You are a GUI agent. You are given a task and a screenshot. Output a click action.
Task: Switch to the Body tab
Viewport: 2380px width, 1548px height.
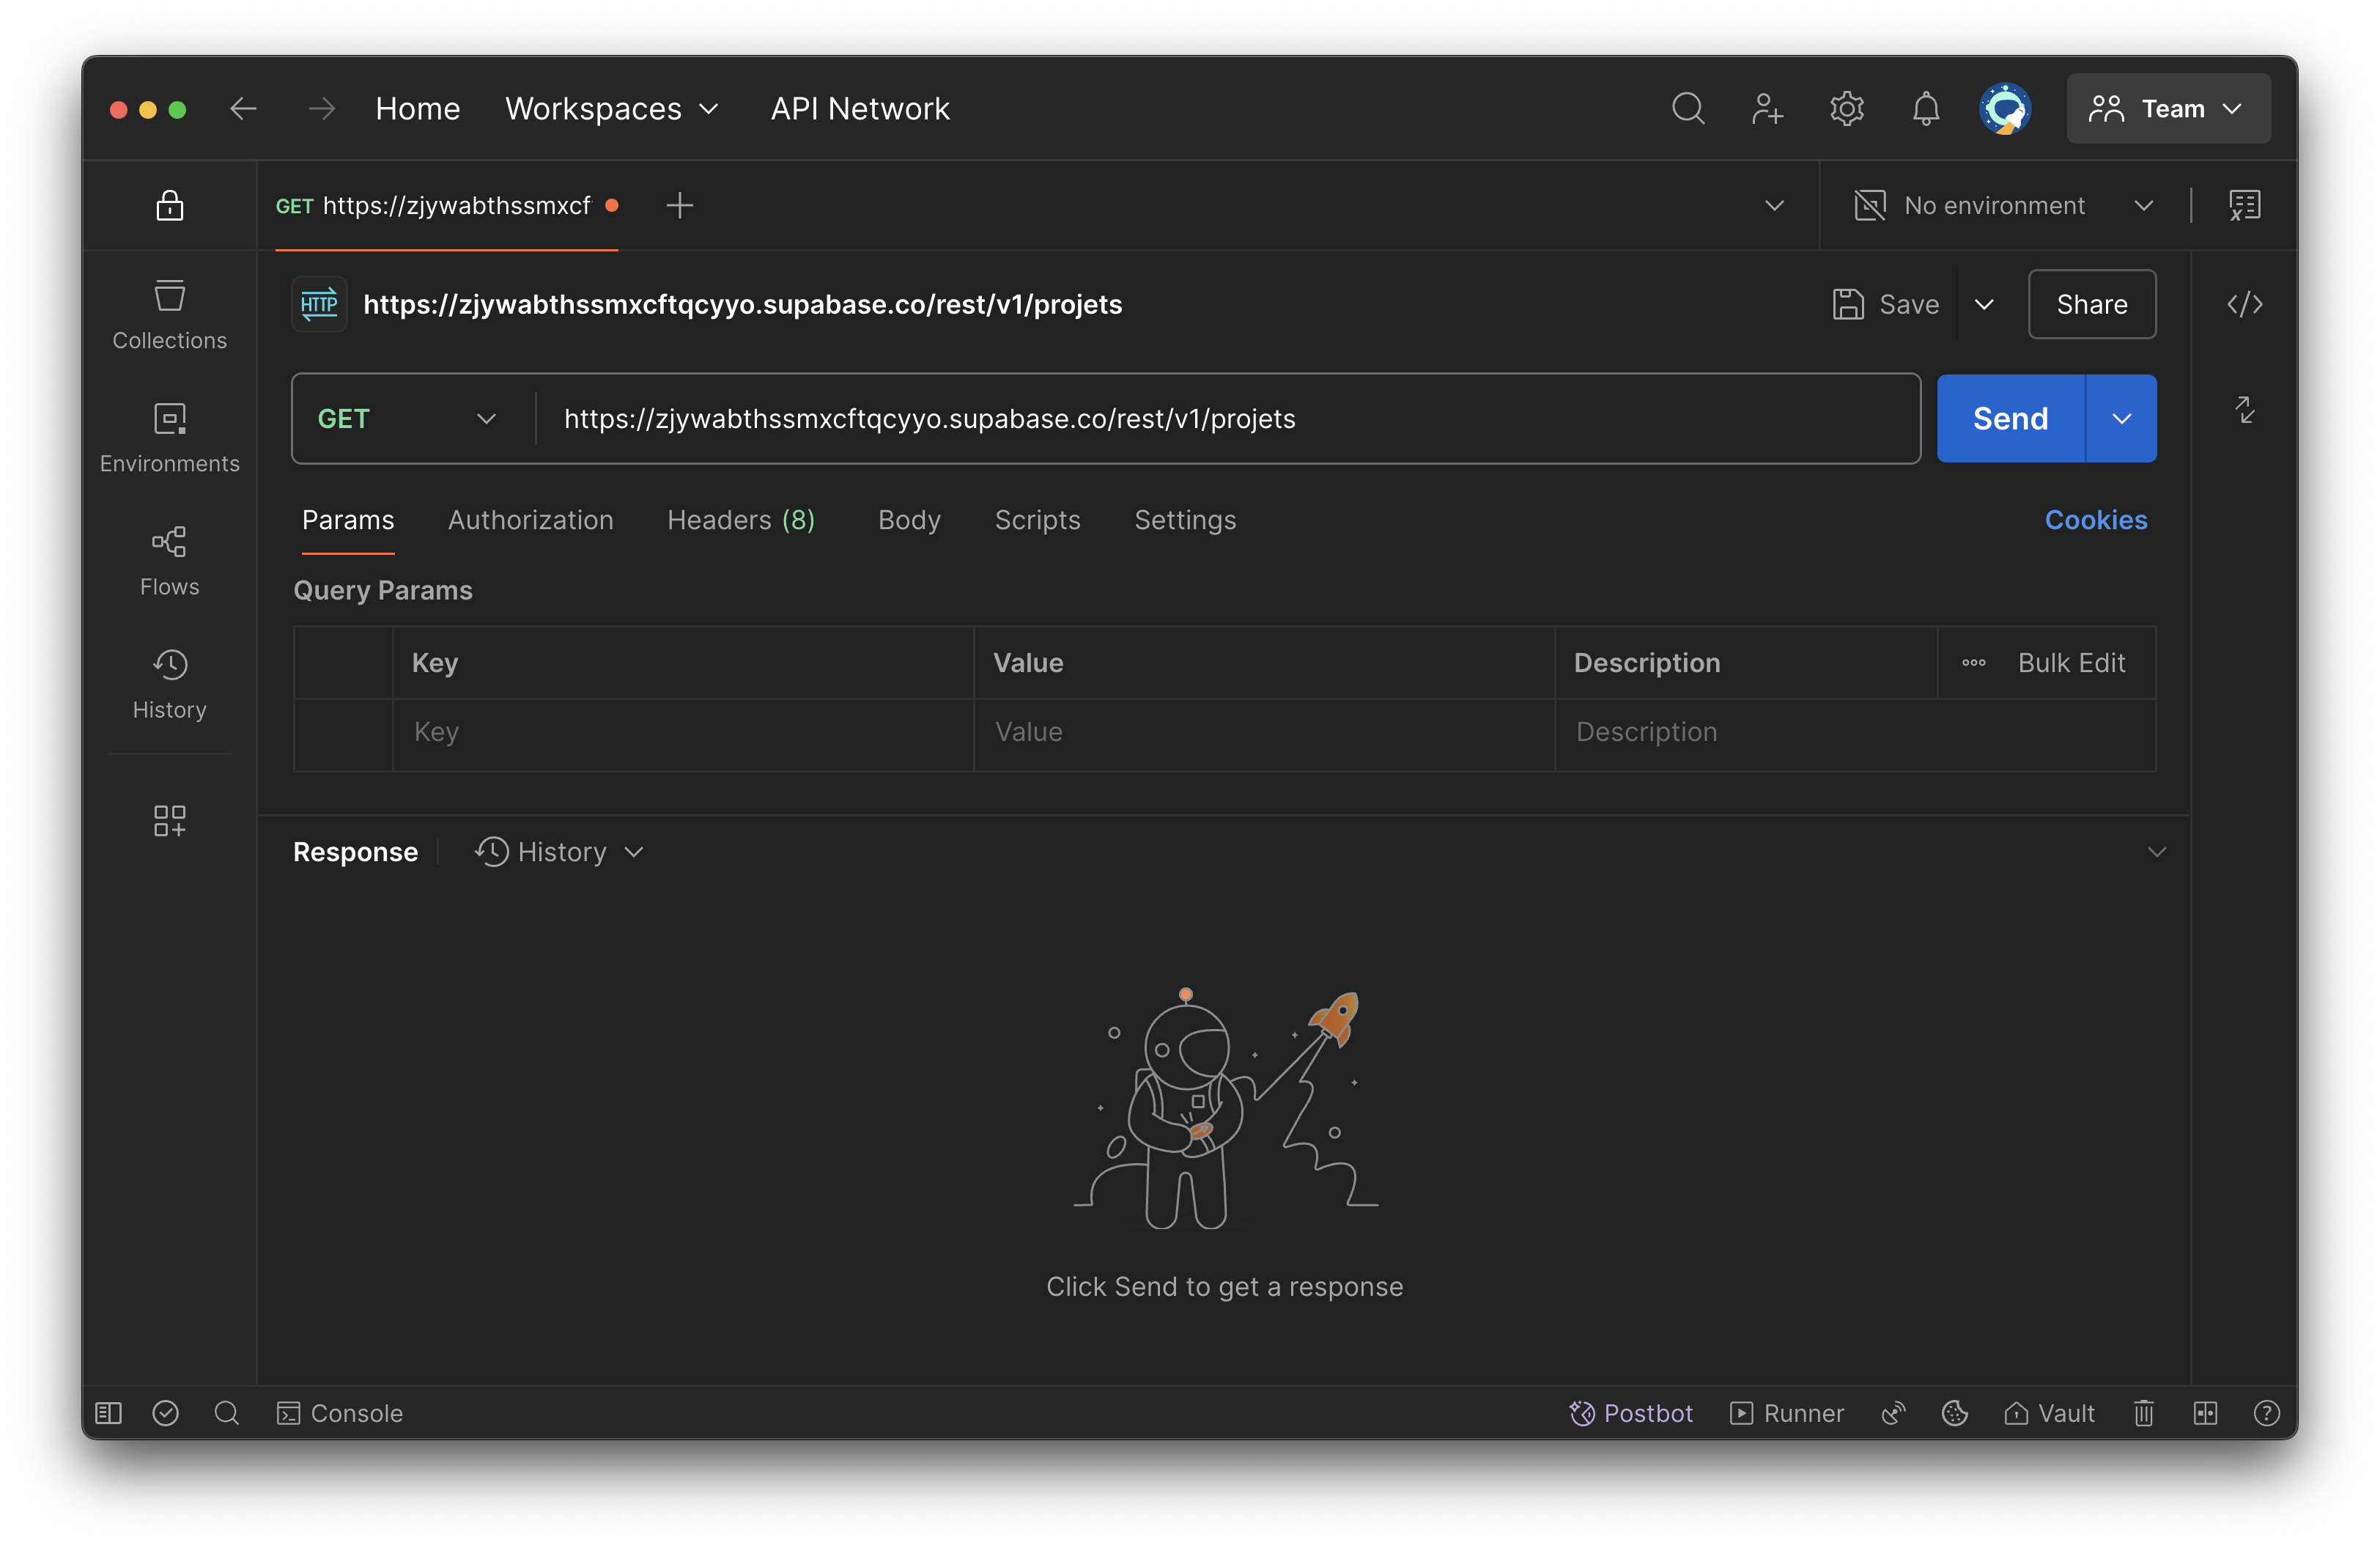tap(909, 520)
